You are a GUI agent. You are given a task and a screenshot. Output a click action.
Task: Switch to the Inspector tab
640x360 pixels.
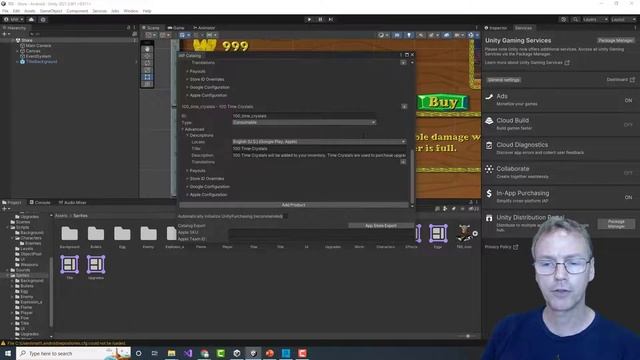[x=496, y=28]
